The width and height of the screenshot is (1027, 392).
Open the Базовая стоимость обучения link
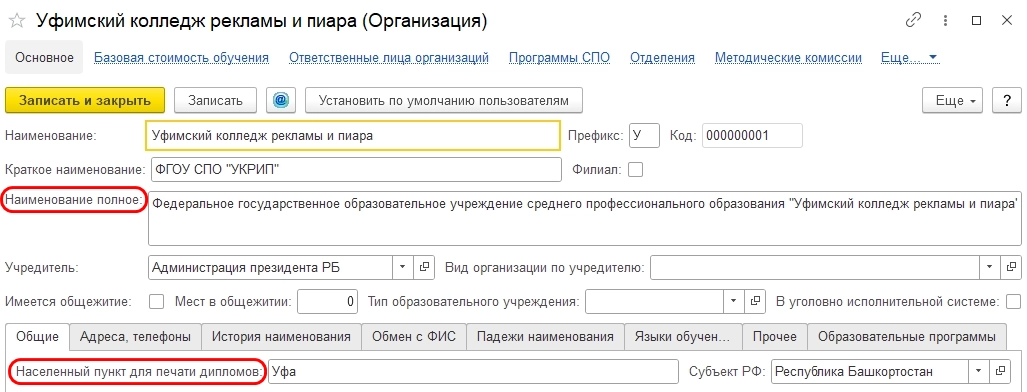[181, 58]
